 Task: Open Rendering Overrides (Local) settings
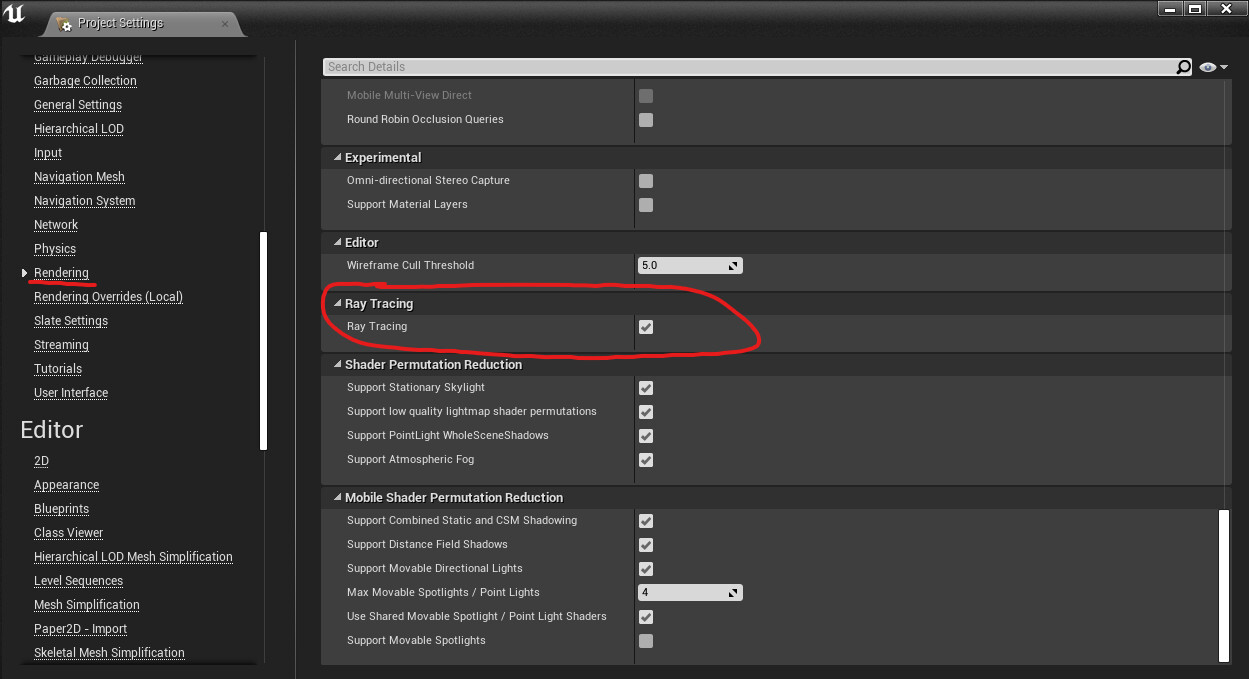tap(108, 297)
